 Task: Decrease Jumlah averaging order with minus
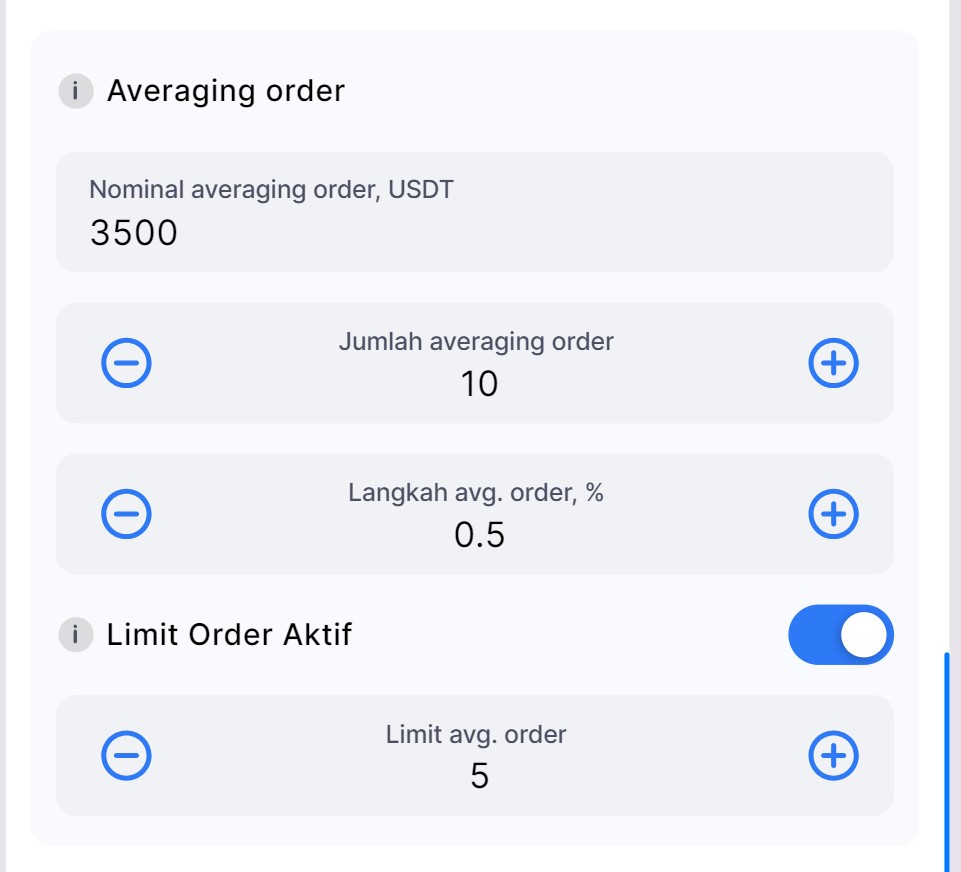pyautogui.click(x=127, y=363)
